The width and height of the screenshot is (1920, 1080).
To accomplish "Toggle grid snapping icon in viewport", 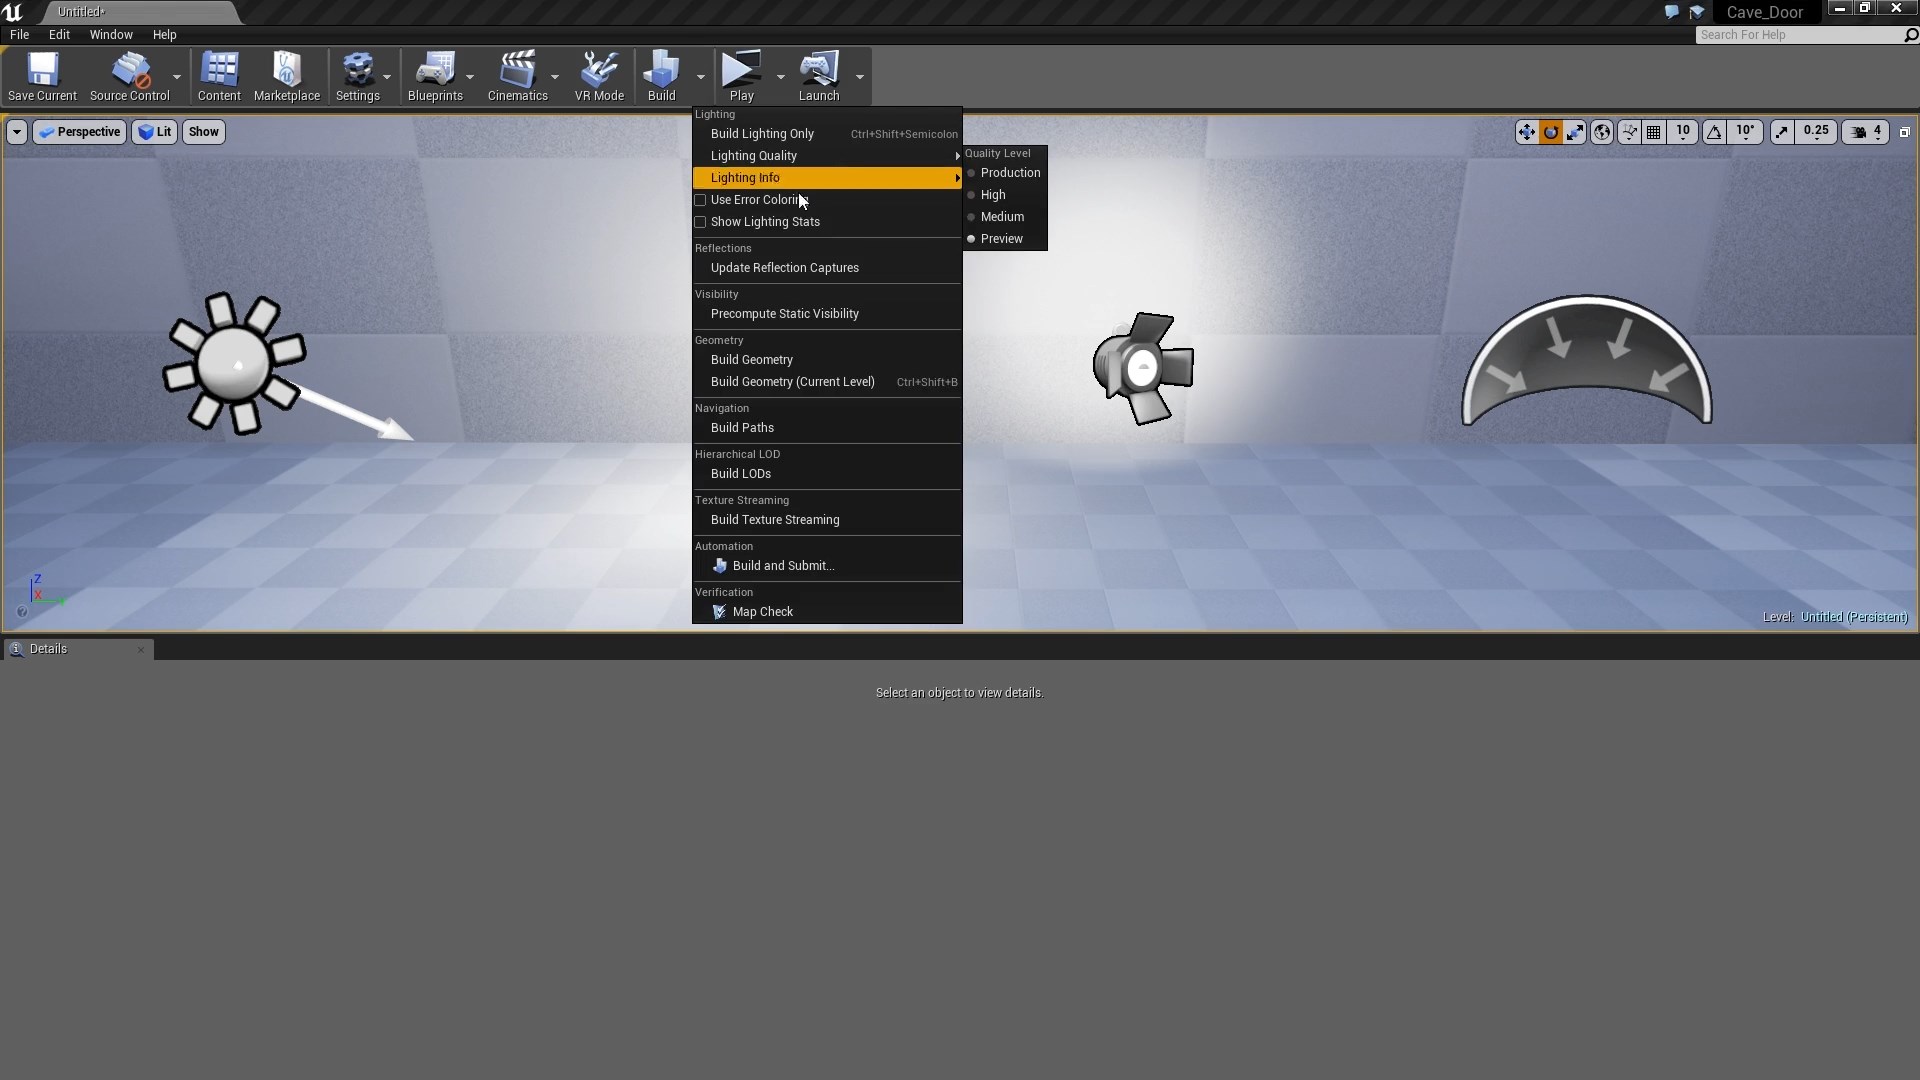I will coord(1654,132).
